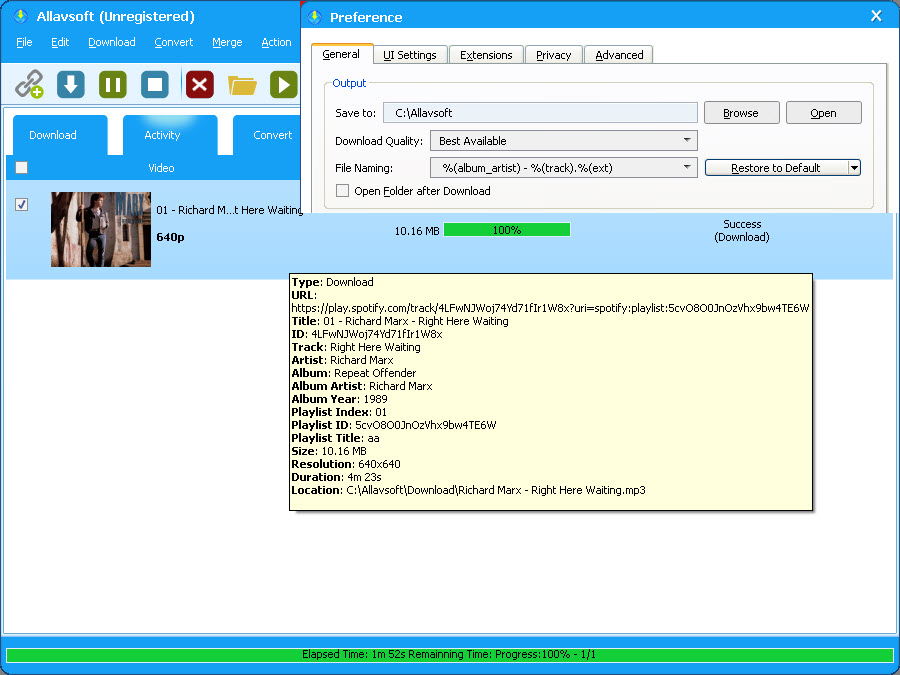Click 'Resolution: 640x640' tooltip line
This screenshot has width=900, height=675.
point(346,464)
